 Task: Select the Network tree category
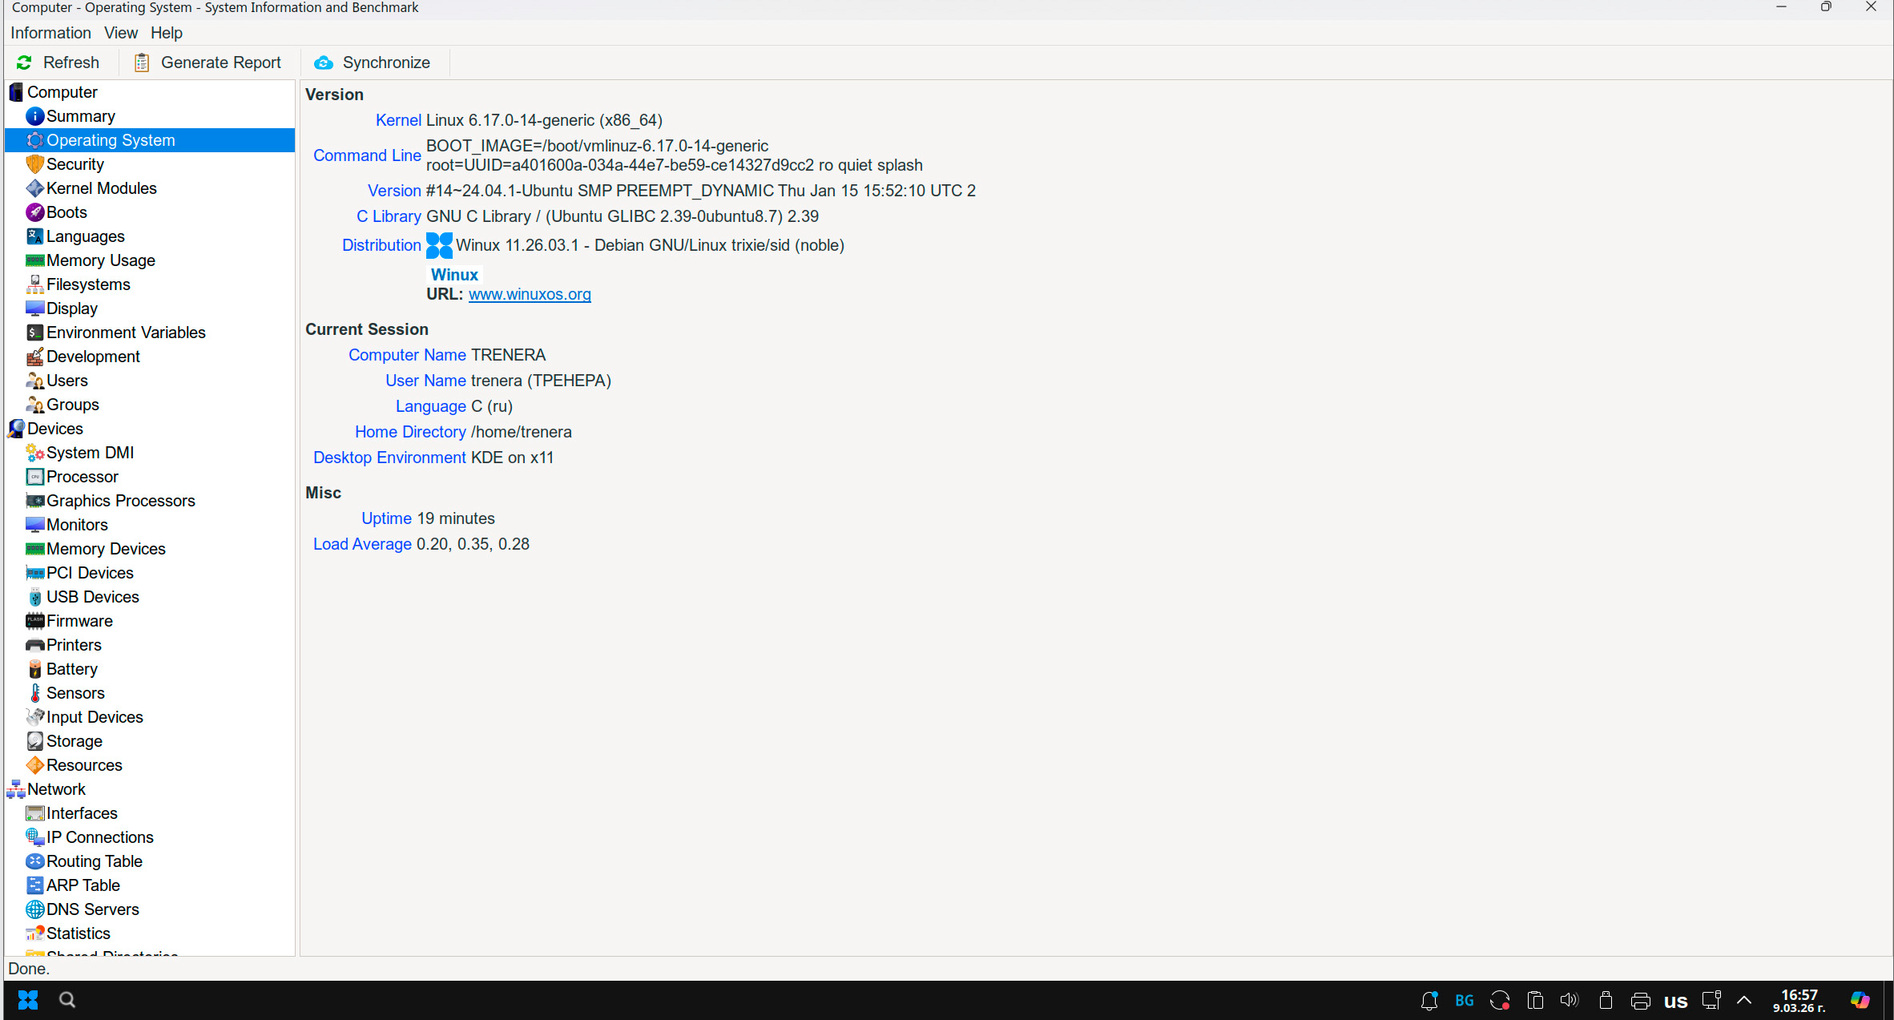56,789
